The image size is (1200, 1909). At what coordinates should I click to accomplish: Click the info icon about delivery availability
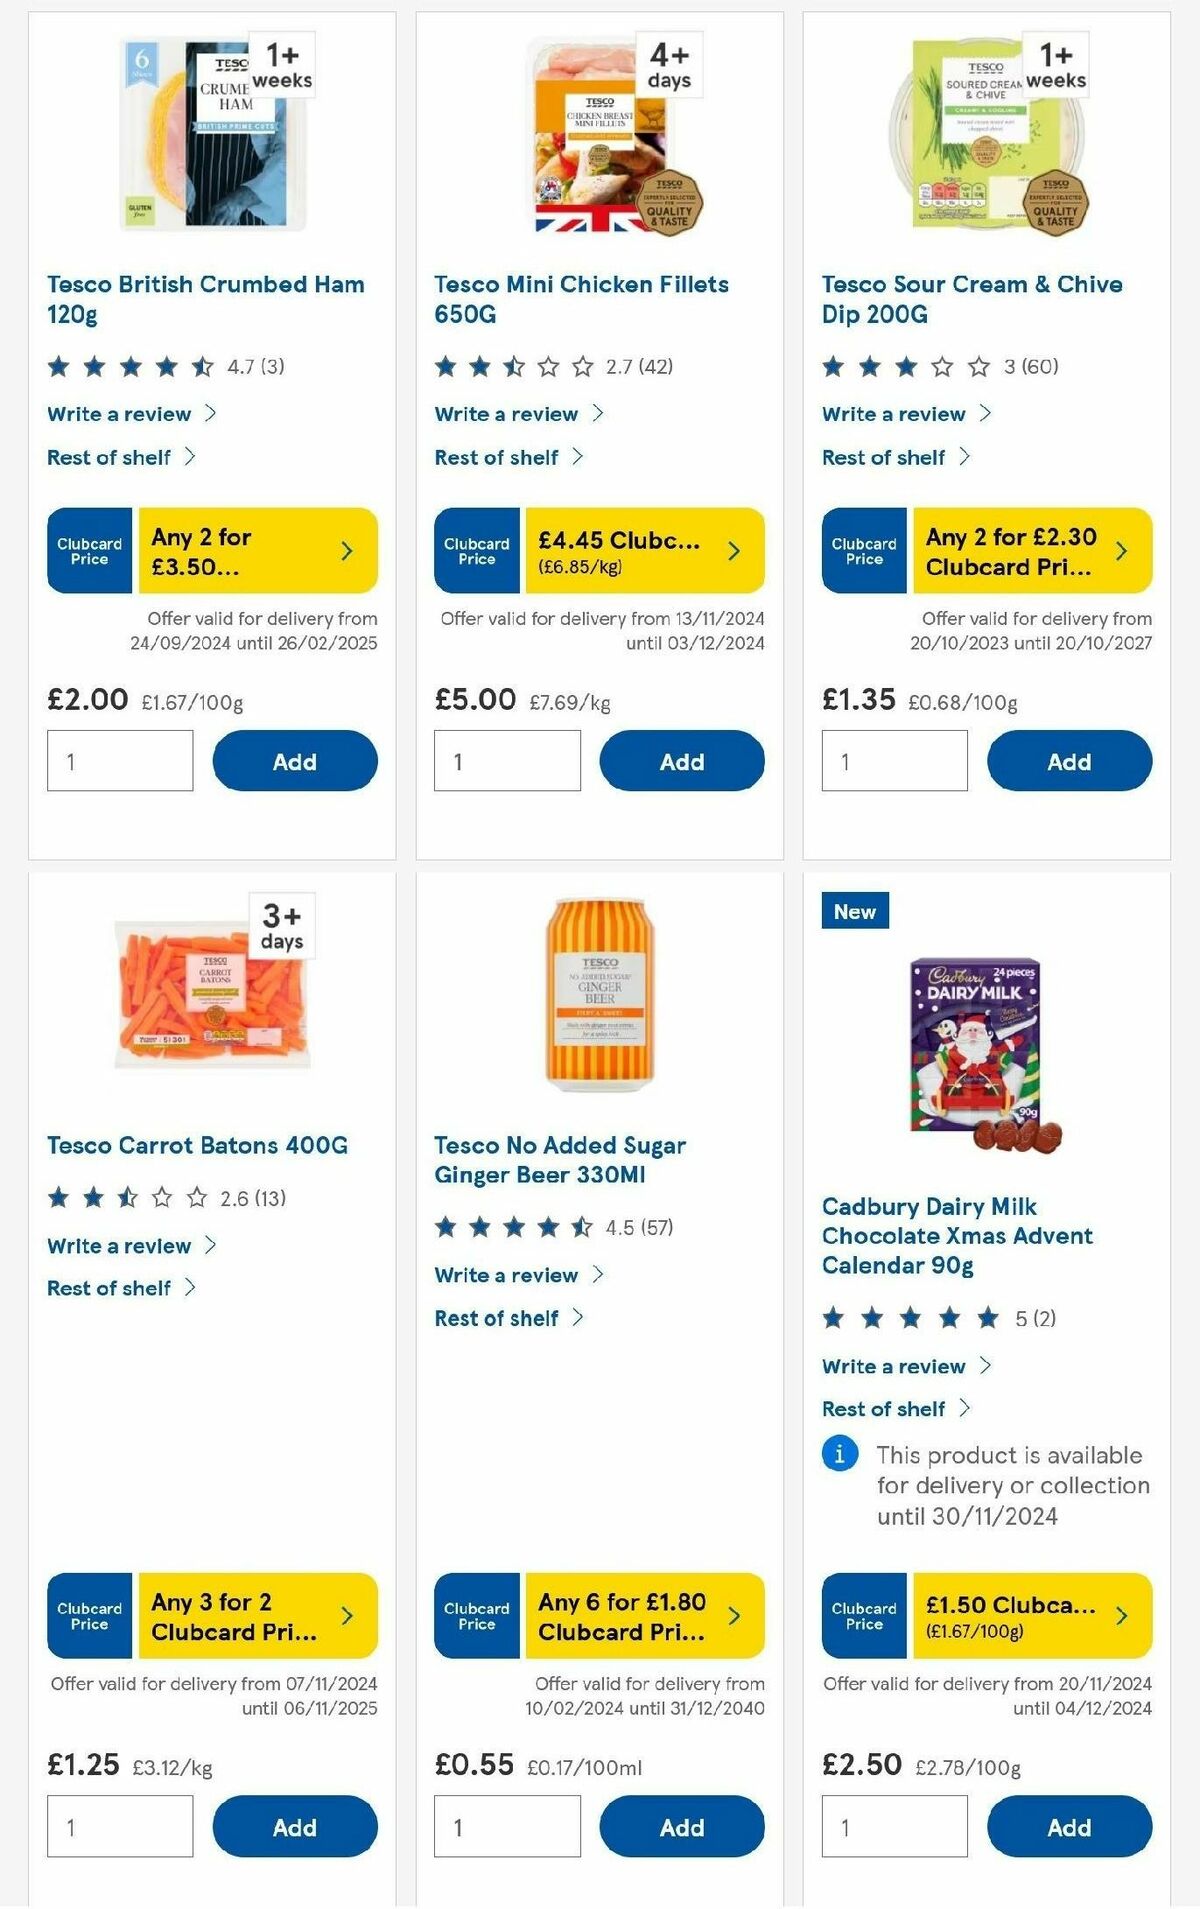point(839,1455)
